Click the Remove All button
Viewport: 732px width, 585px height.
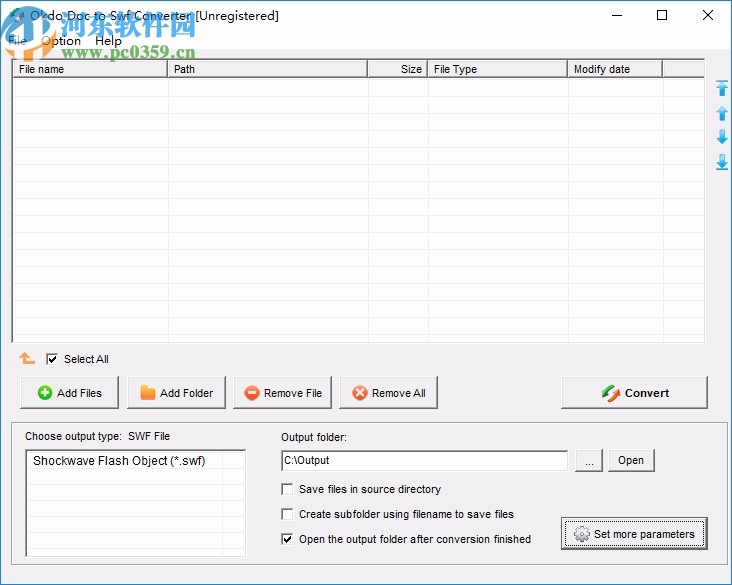pos(388,393)
